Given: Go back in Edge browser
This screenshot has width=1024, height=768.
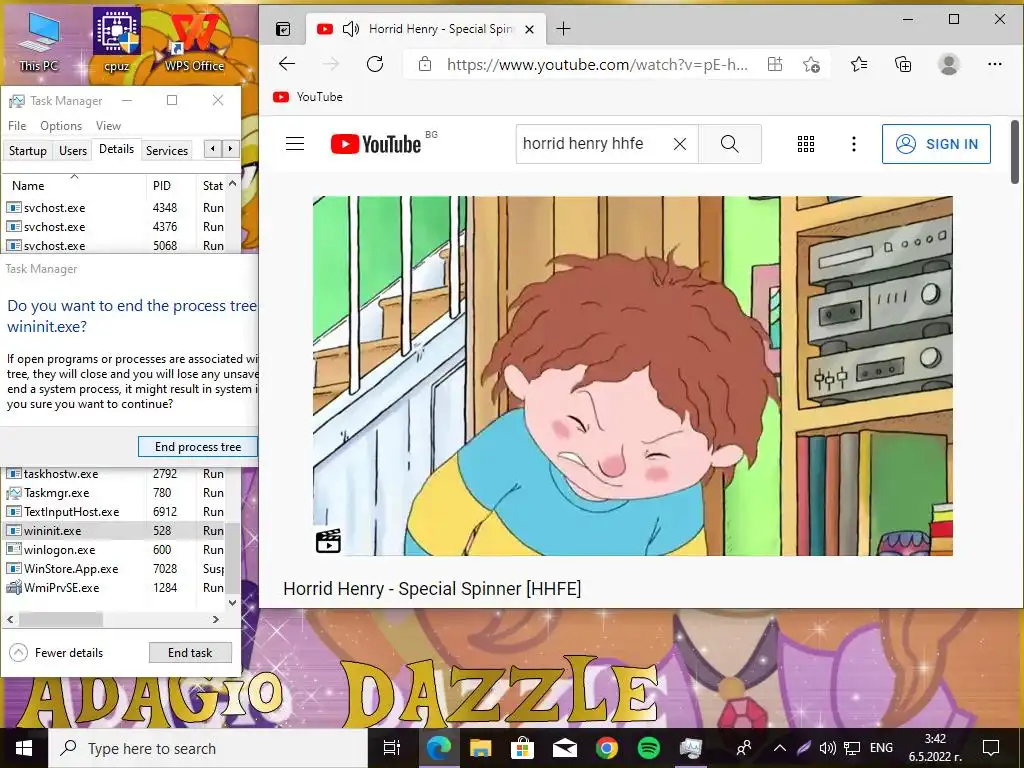Looking at the screenshot, I should (x=287, y=64).
